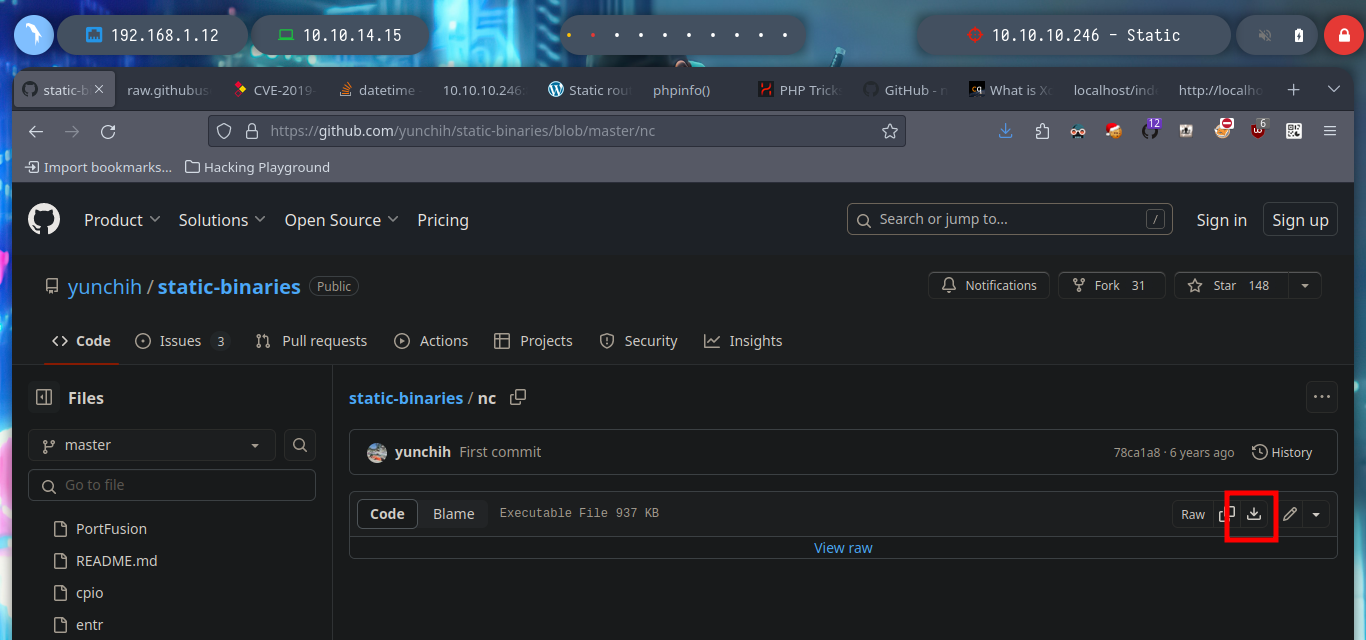The width and height of the screenshot is (1366, 640).
Task: Click Sign in
Action: click(x=1221, y=220)
